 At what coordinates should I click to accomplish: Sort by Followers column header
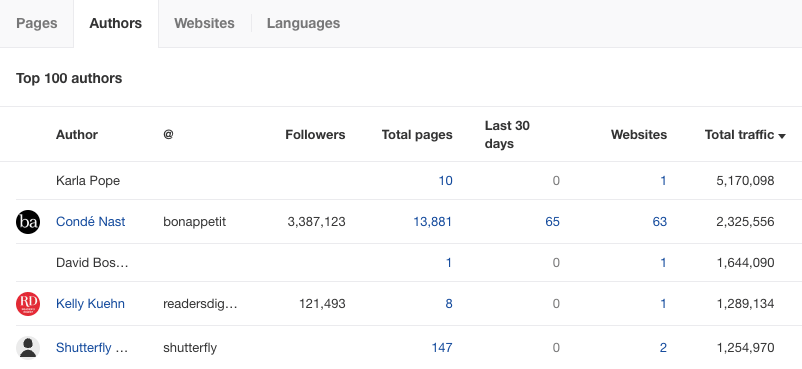point(315,135)
